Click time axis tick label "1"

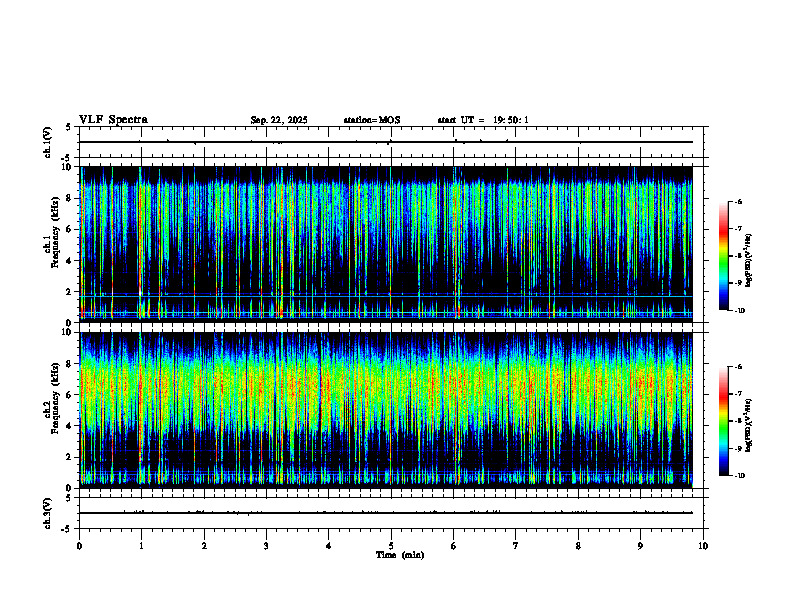pos(141,546)
